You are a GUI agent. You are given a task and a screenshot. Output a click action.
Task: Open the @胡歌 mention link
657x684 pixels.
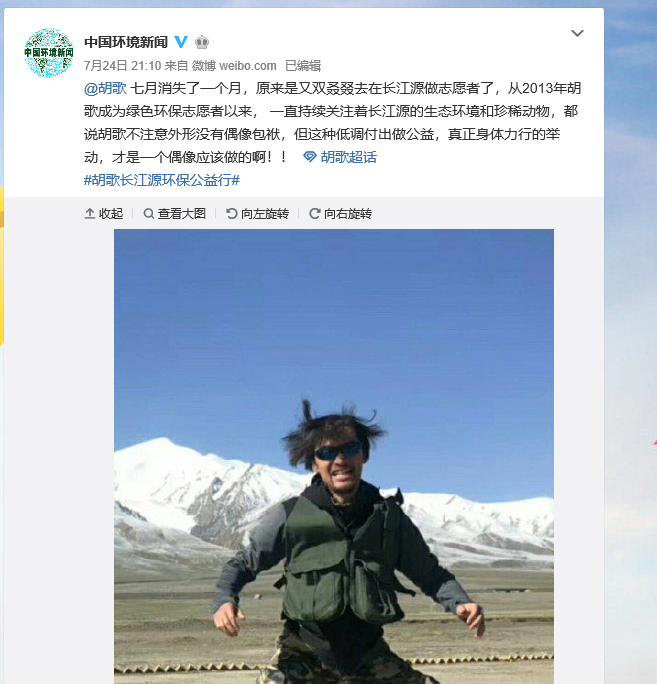(x=105, y=89)
